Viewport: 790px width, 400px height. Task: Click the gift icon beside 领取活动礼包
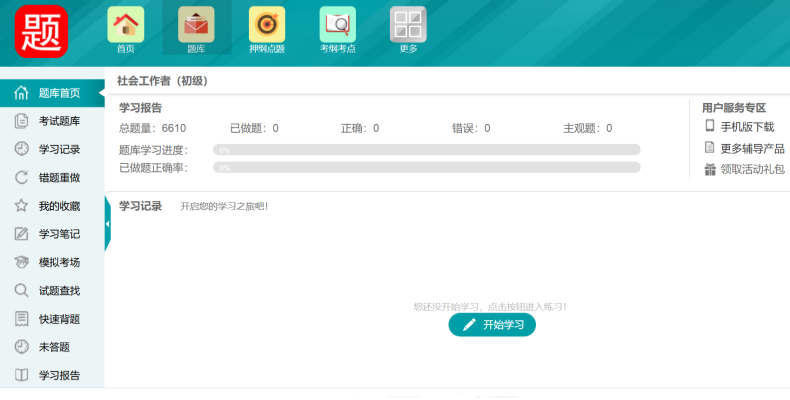click(710, 169)
